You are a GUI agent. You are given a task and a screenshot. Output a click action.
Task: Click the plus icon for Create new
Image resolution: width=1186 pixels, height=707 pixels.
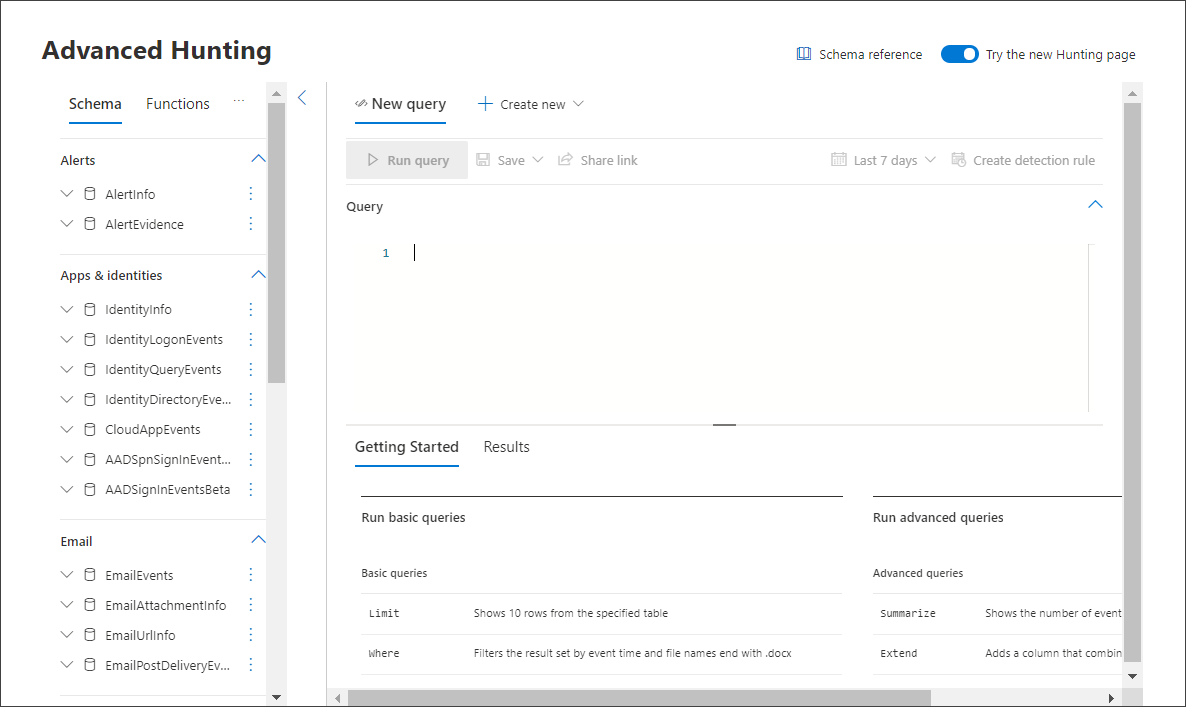pyautogui.click(x=485, y=104)
